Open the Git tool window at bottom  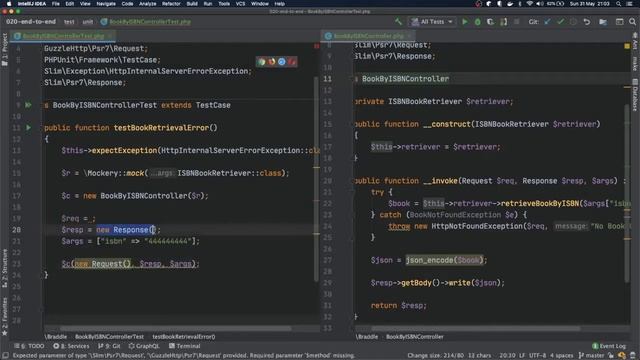109,346
